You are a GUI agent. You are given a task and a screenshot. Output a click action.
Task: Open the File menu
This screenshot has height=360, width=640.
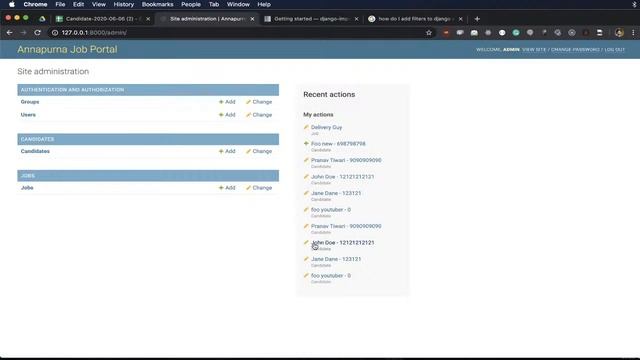pos(60,4)
